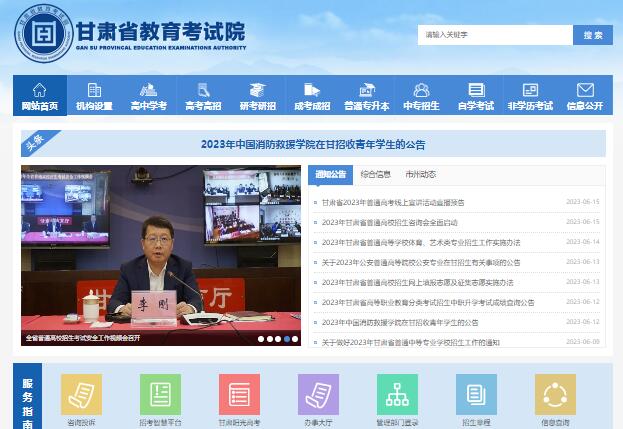Viewport: 623px width, 429px height.
Task: Switch to the 通知公告 tab
Action: 331,175
